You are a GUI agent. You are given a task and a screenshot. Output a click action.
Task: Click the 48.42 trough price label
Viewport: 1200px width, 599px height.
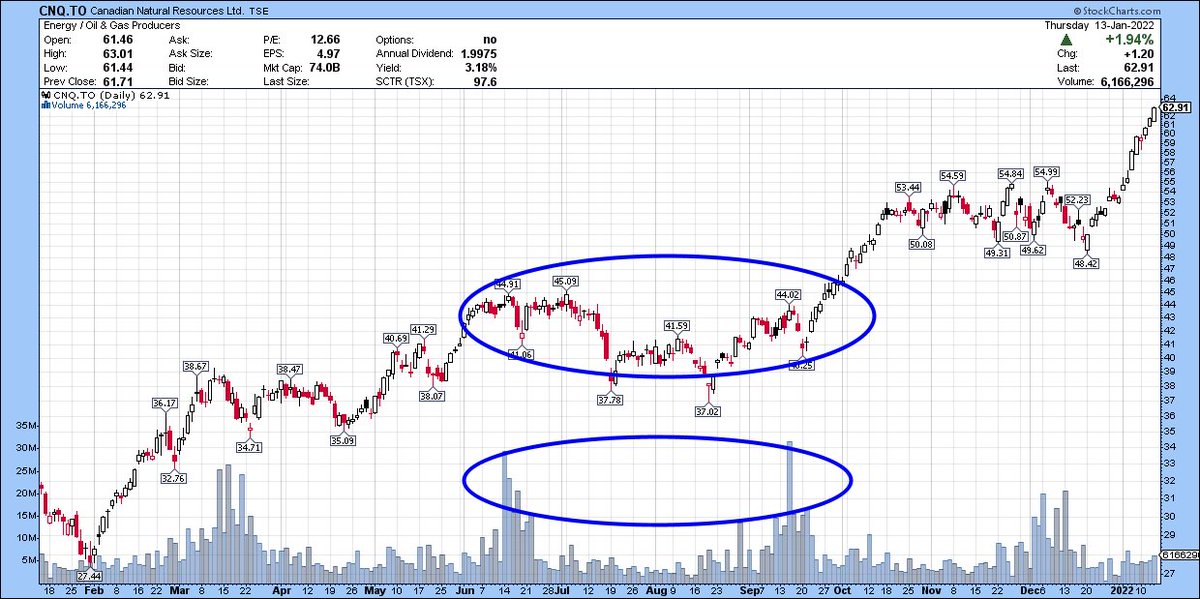1087,264
